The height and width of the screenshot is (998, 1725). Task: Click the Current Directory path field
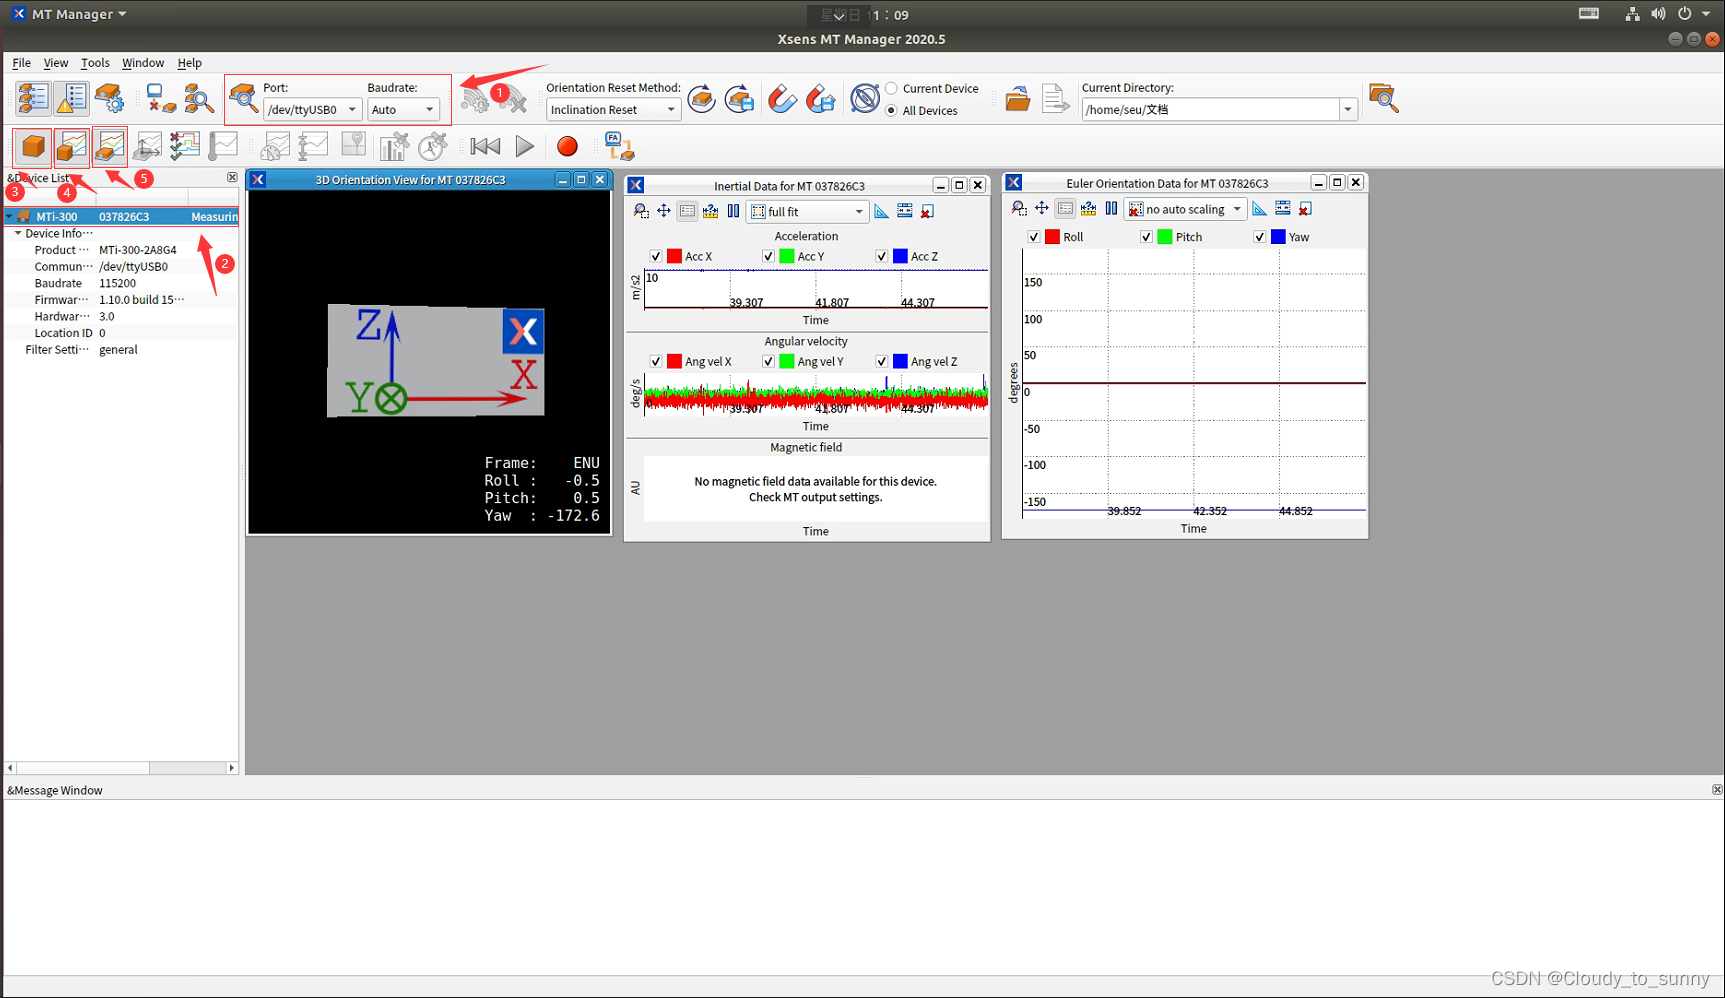[x=1210, y=110]
